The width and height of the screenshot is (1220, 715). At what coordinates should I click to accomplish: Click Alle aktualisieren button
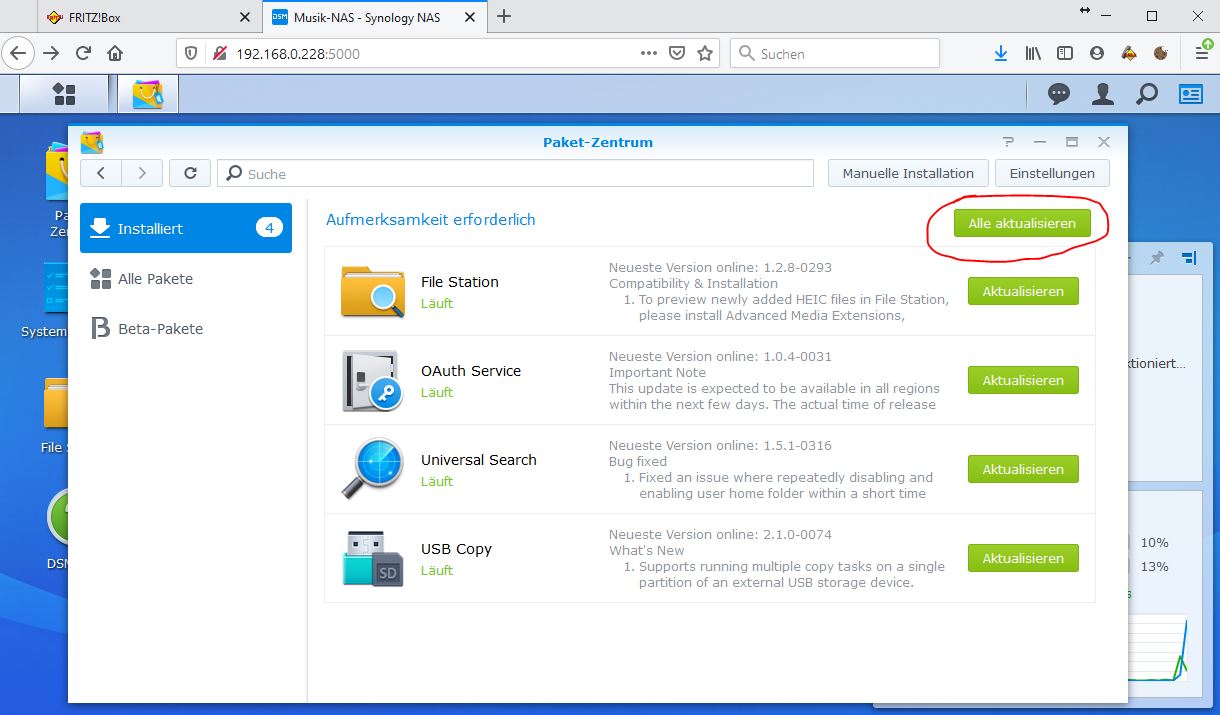click(x=1022, y=223)
